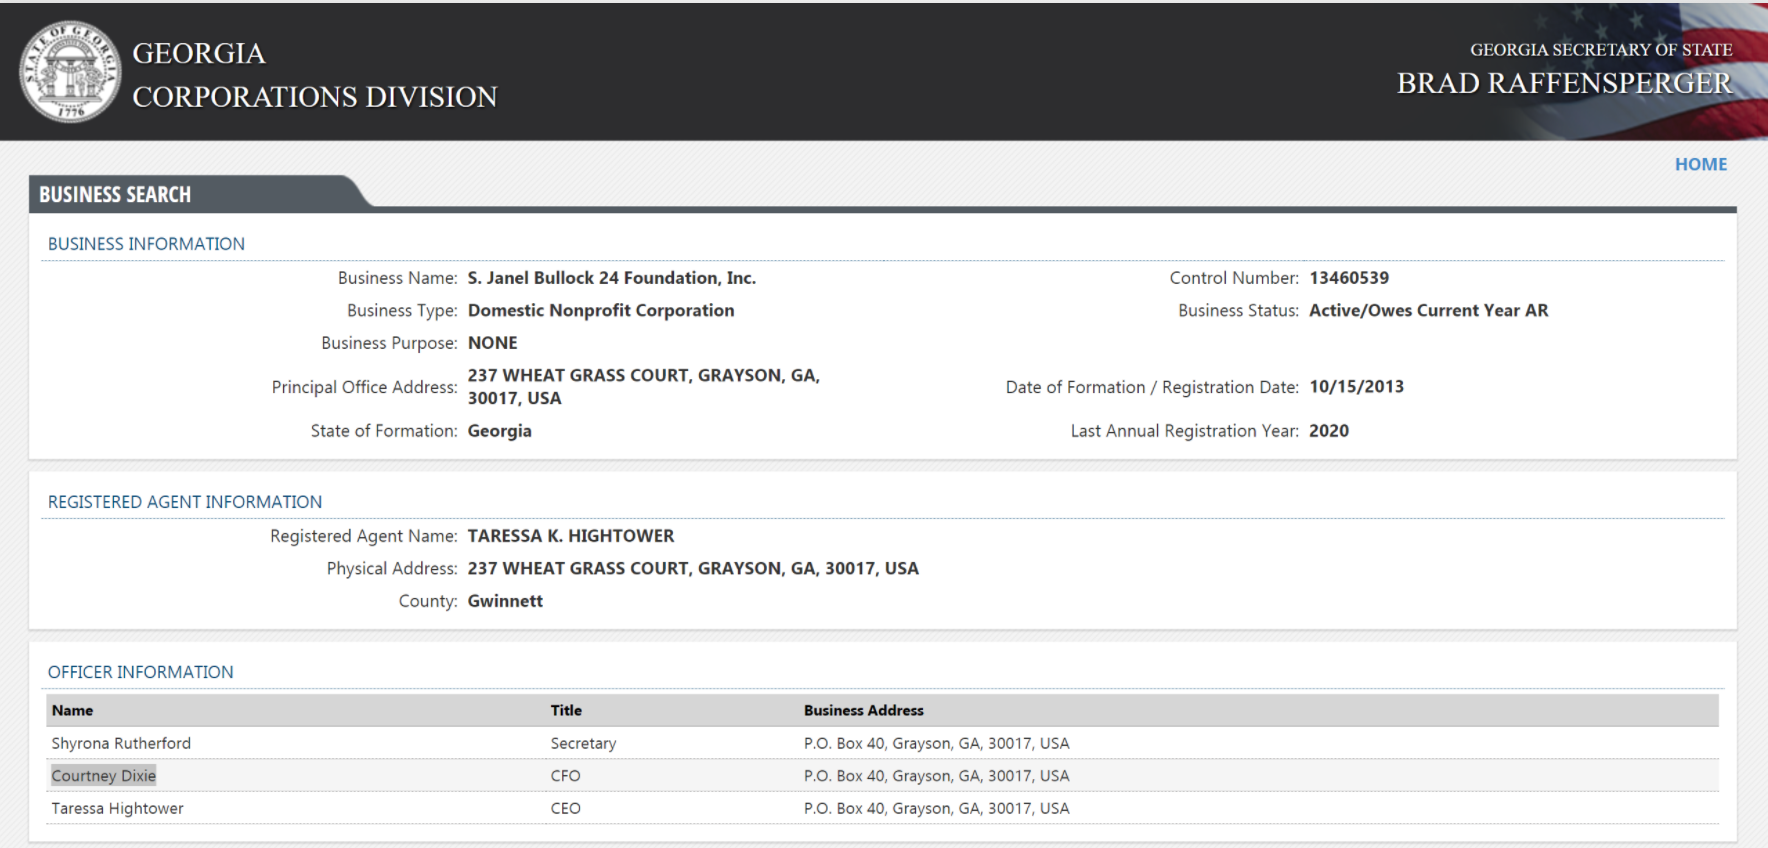Click the Officer Information section heading

tap(141, 672)
